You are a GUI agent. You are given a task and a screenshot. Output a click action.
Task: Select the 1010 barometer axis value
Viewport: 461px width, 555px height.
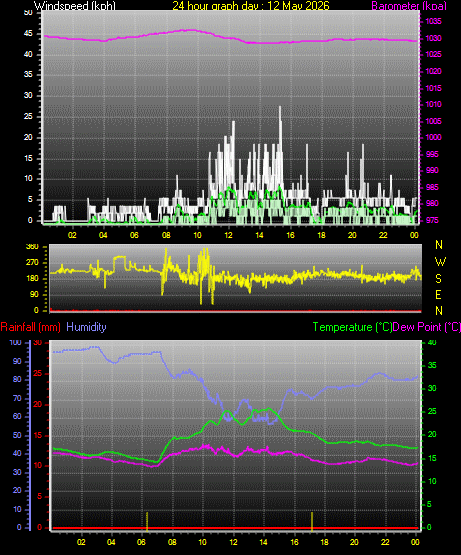(433, 104)
